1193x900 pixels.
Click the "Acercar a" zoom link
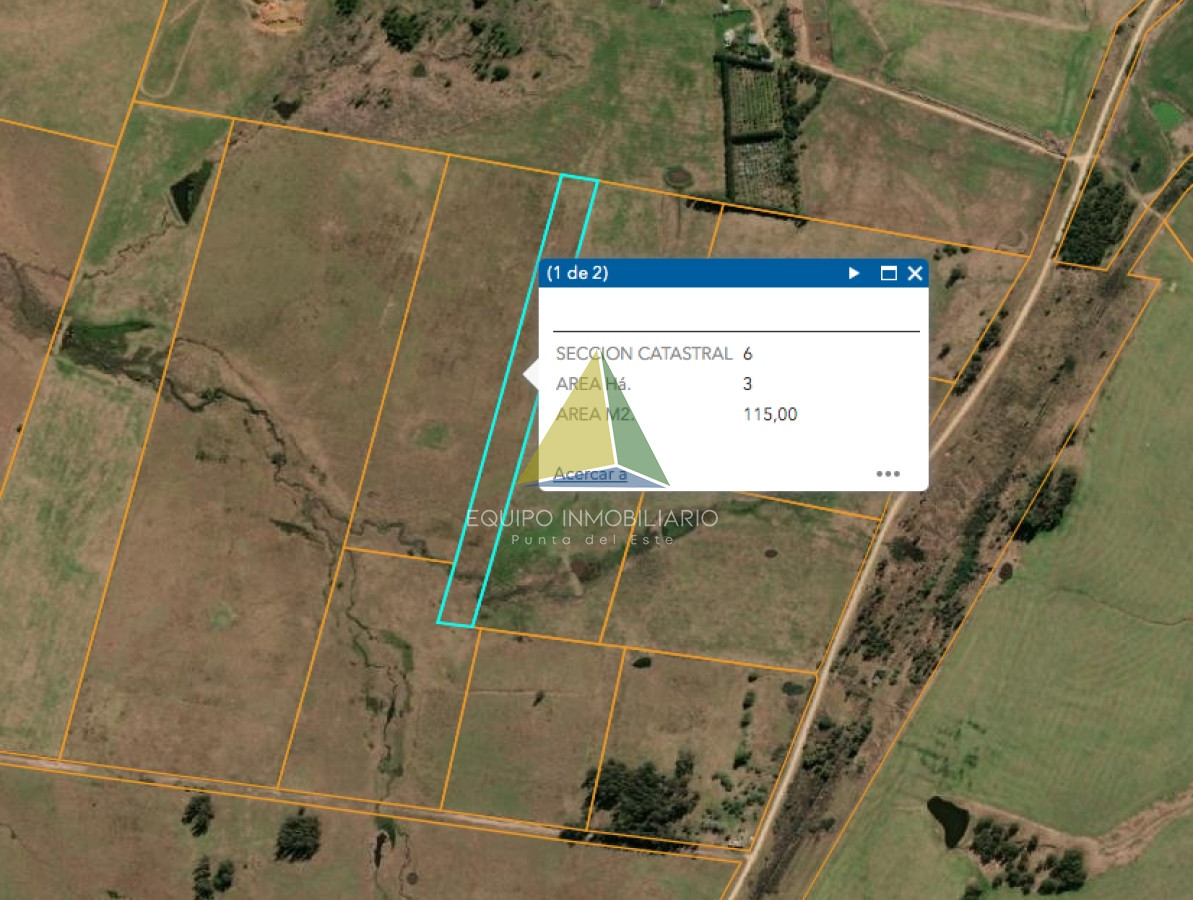tap(590, 474)
